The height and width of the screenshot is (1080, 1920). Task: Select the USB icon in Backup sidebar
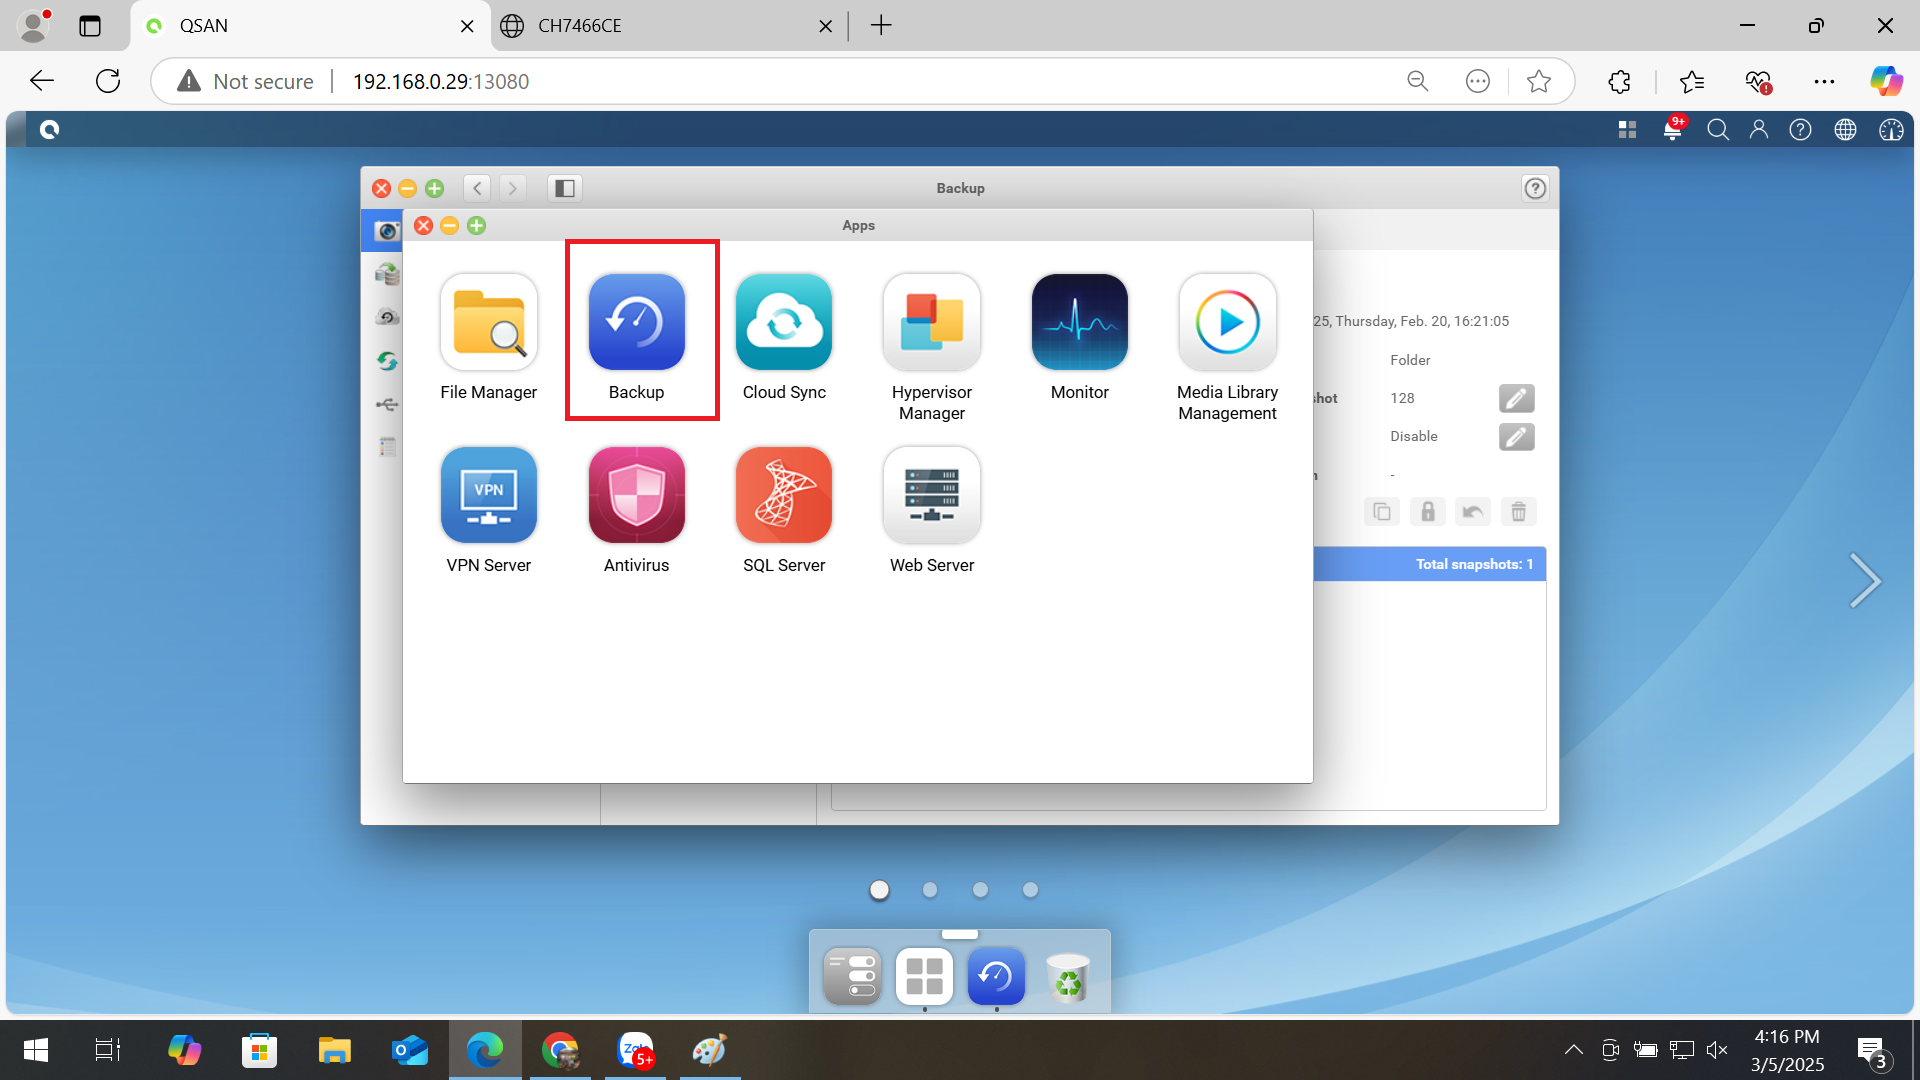tap(386, 404)
